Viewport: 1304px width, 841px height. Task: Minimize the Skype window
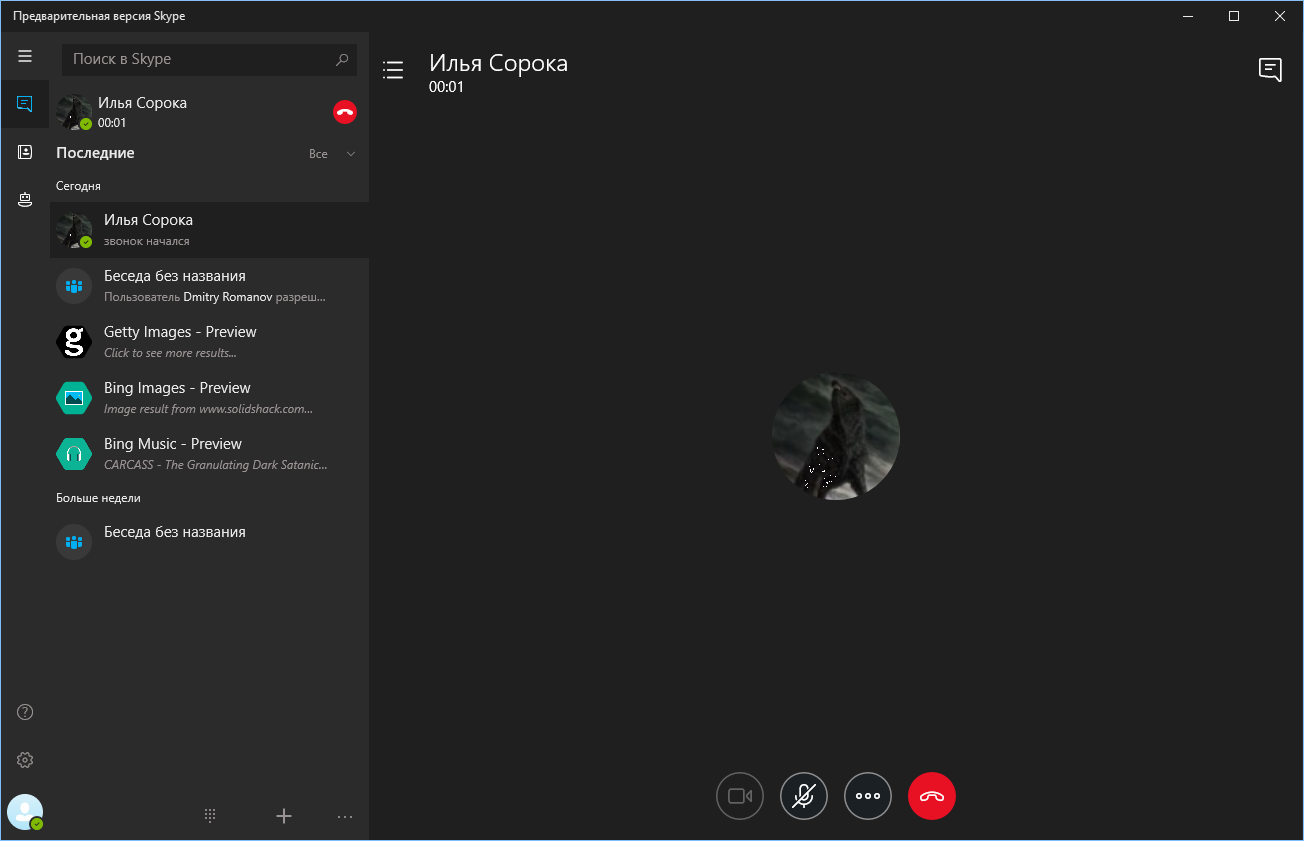click(1188, 16)
